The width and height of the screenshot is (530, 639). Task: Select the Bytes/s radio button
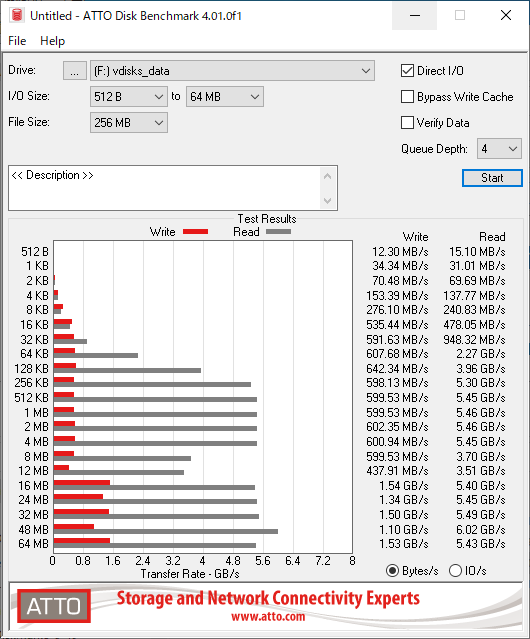[x=392, y=571]
